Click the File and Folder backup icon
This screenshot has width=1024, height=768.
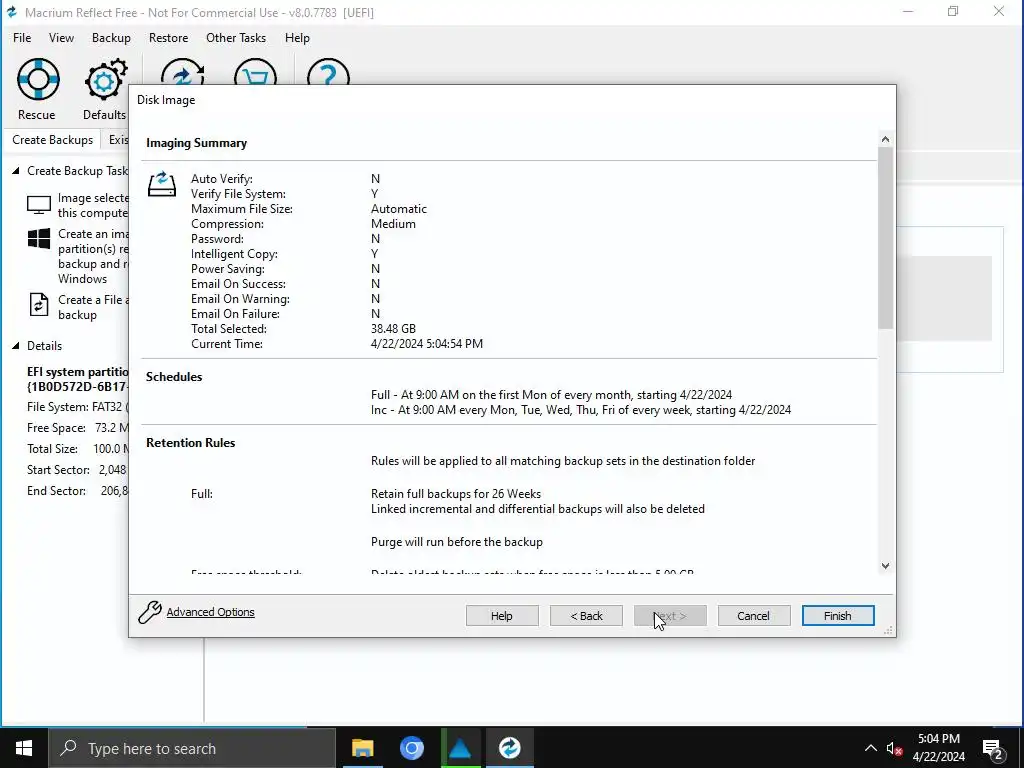tap(39, 304)
